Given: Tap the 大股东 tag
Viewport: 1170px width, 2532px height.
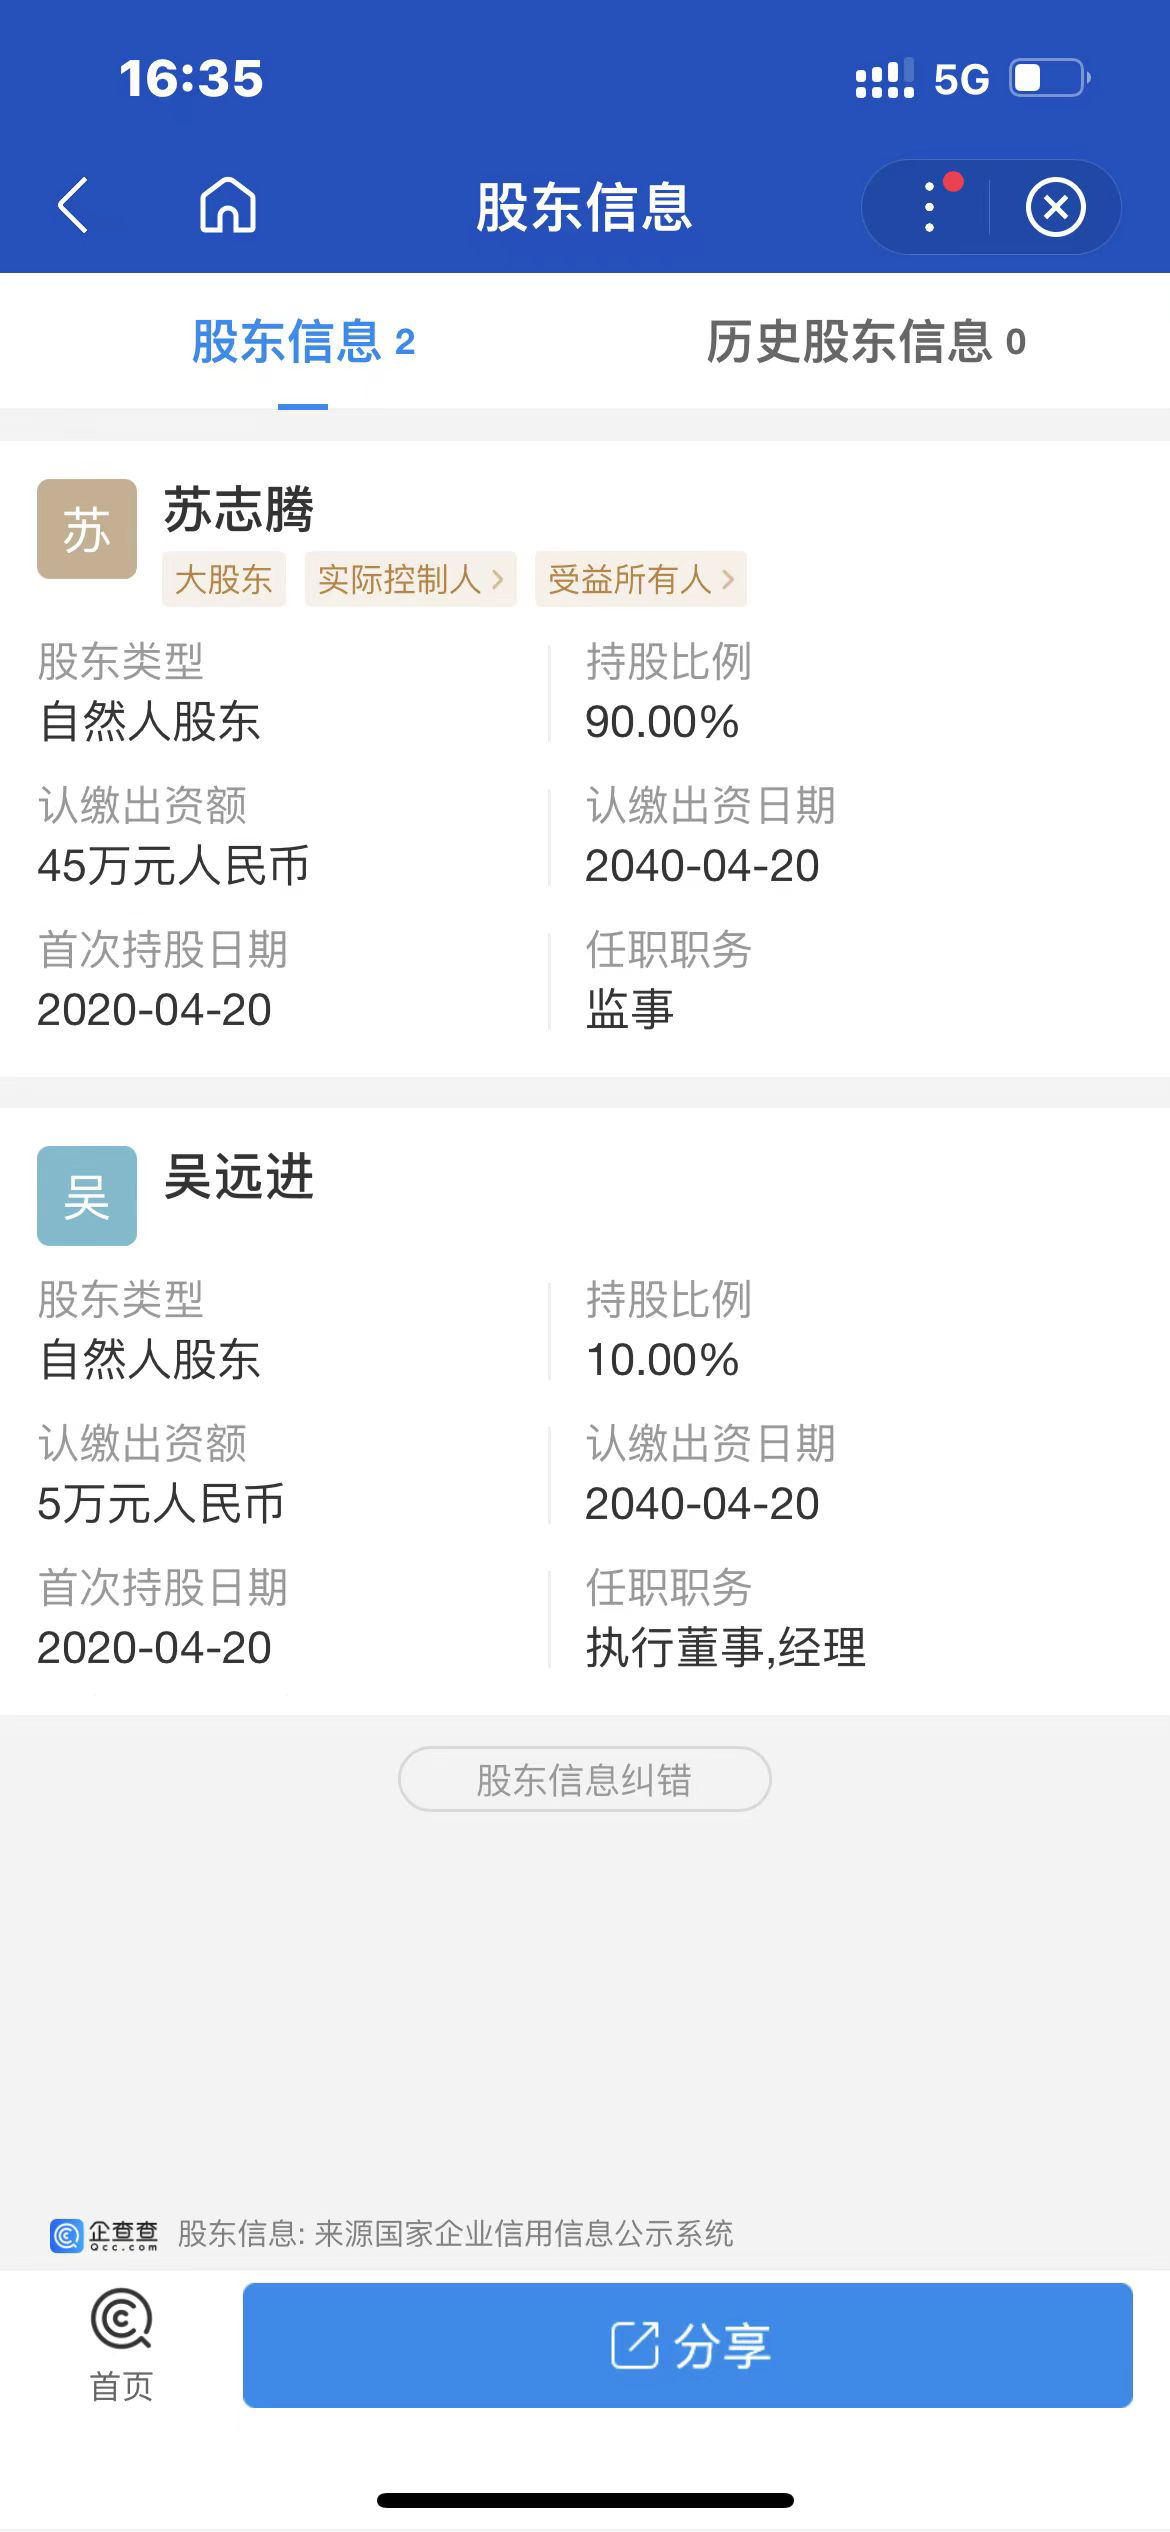Looking at the screenshot, I should [224, 579].
